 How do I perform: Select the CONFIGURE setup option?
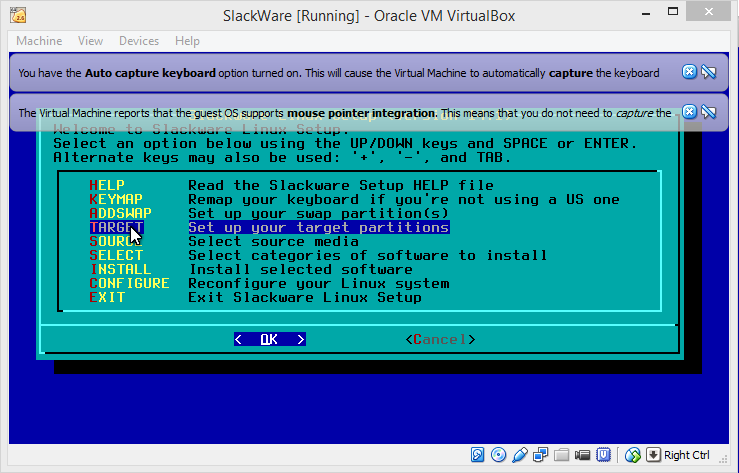130,284
